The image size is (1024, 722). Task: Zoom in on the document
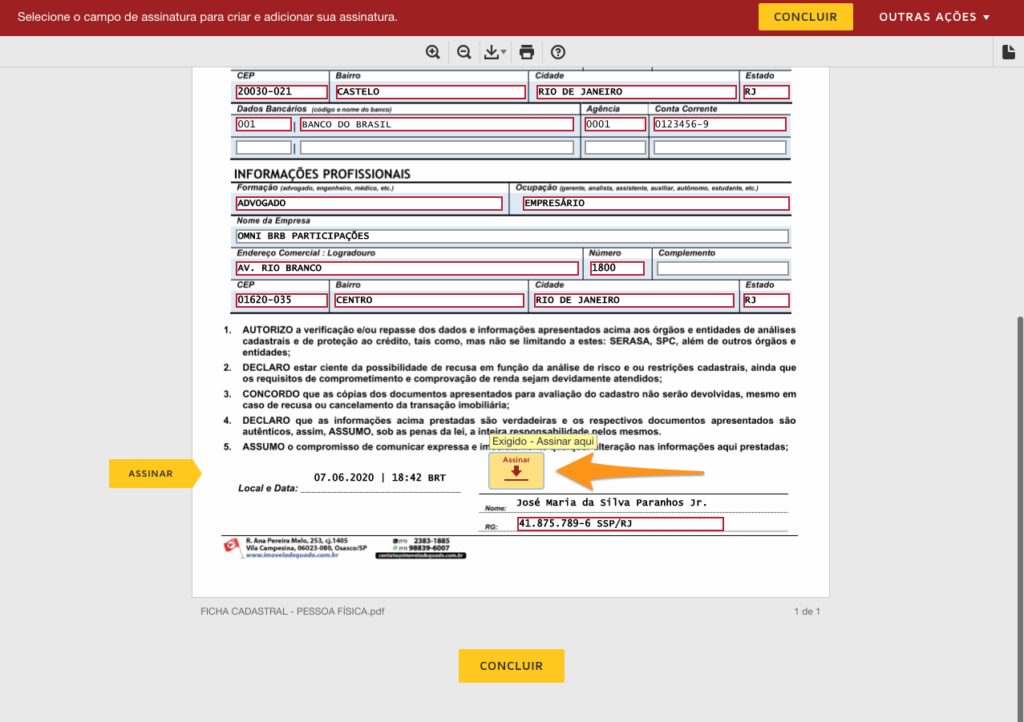pyautogui.click(x=432, y=52)
